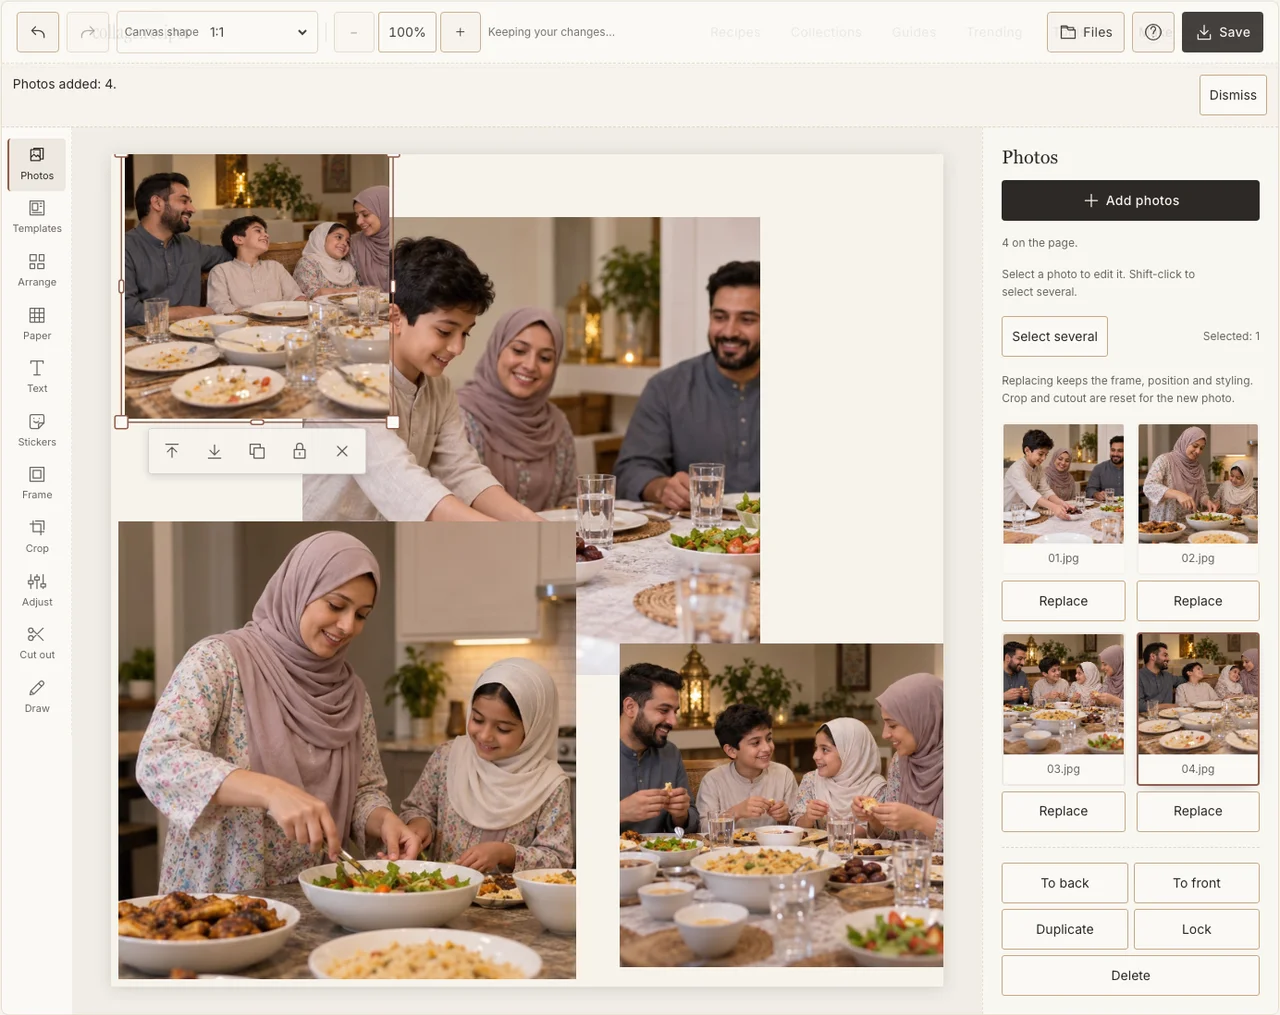This screenshot has width=1280, height=1015.
Task: Click the To back panel button
Action: pyautogui.click(x=1065, y=883)
